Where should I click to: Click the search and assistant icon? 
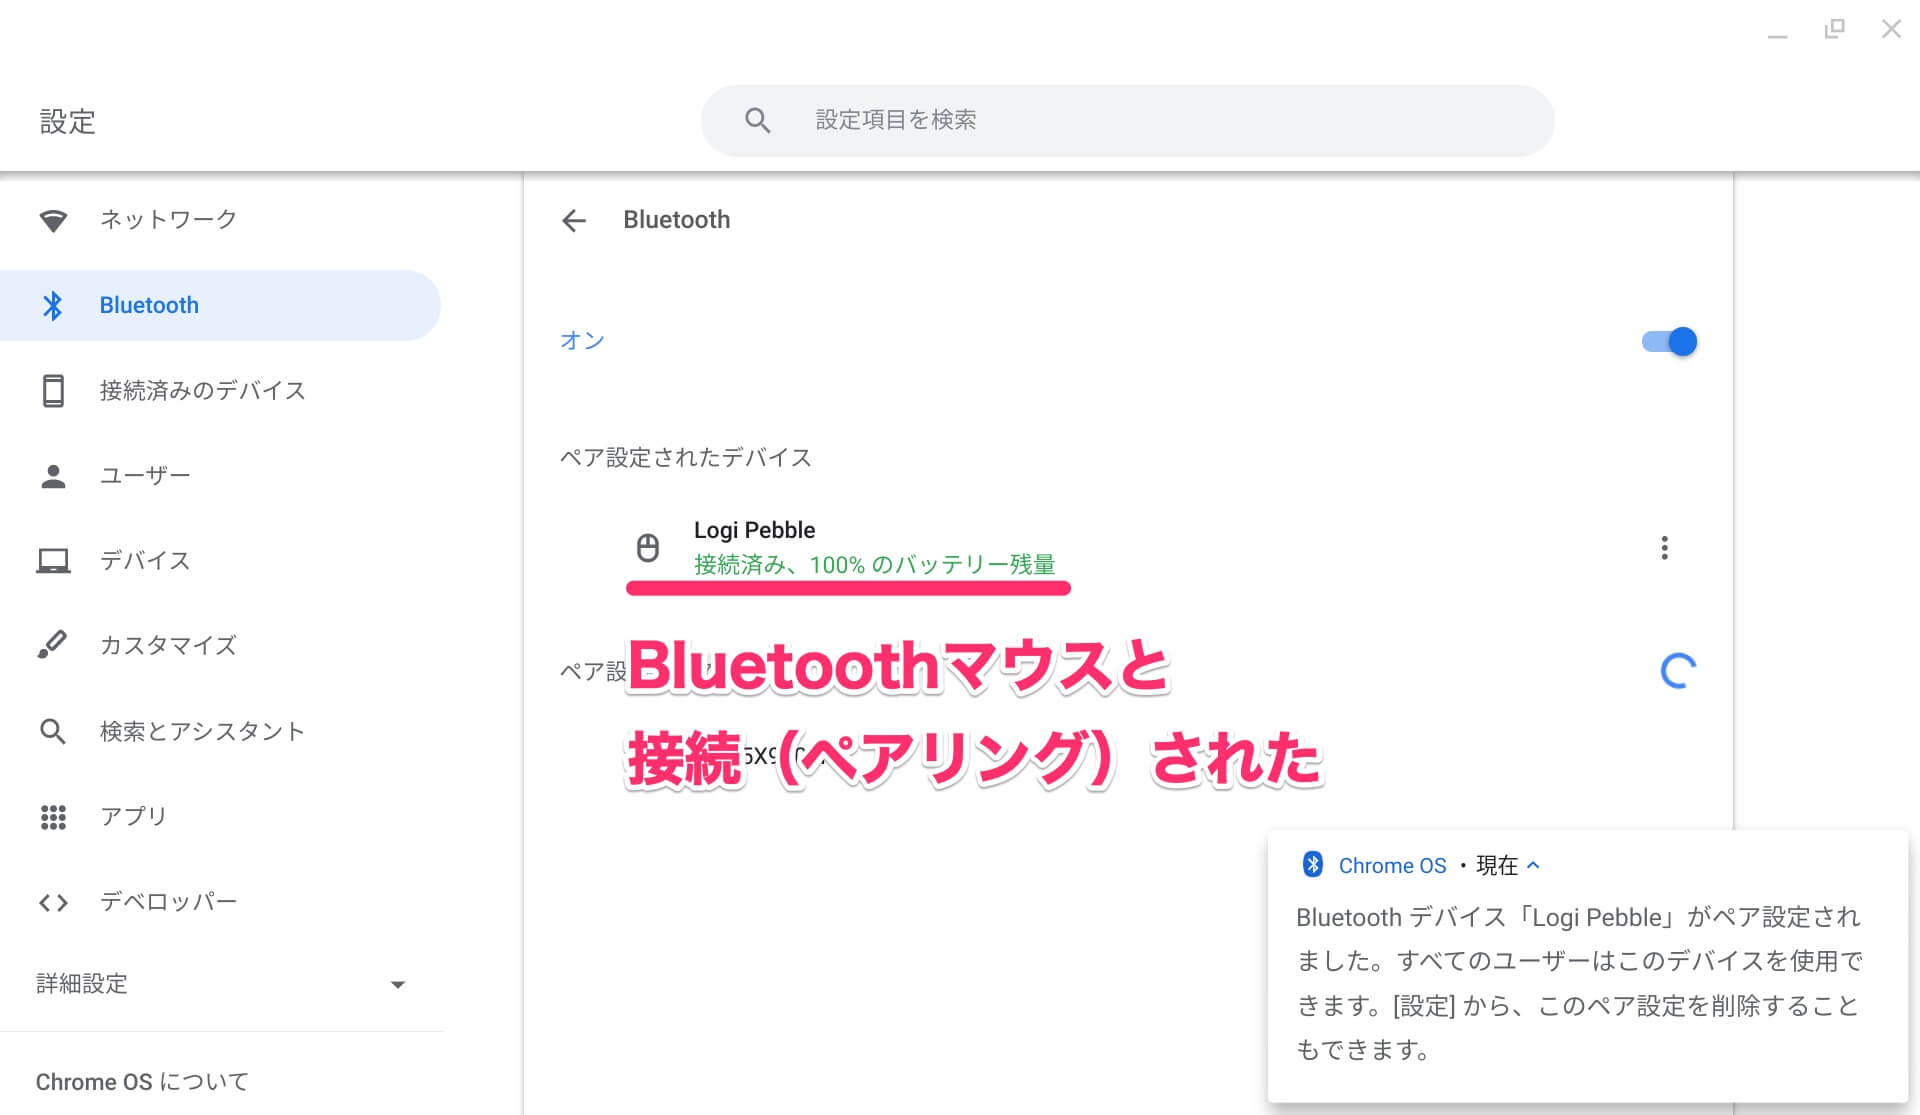tap(52, 729)
